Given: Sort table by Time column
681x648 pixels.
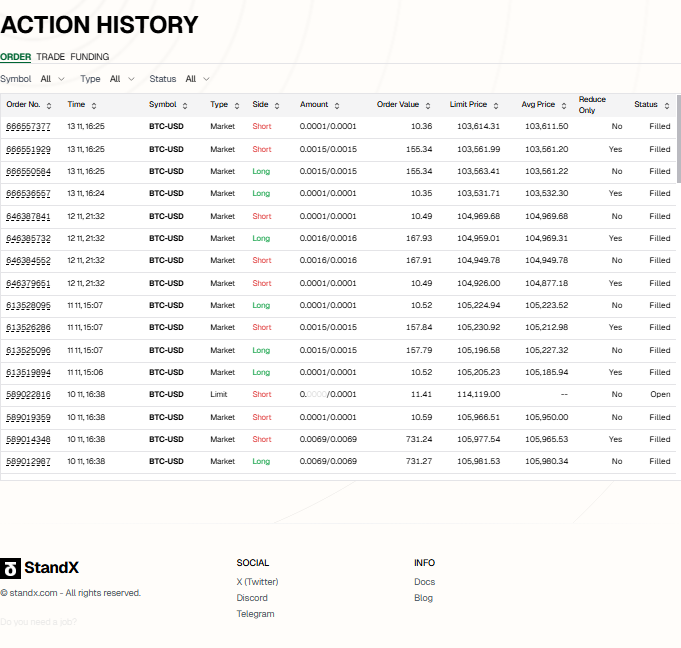Looking at the screenshot, I should pos(94,106).
